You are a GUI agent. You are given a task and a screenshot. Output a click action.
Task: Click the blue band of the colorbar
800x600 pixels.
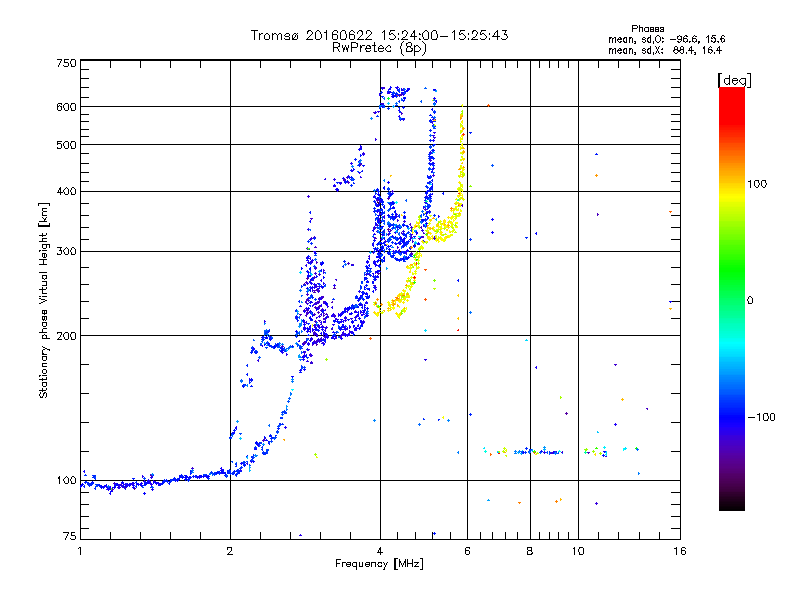pyautogui.click(x=732, y=416)
